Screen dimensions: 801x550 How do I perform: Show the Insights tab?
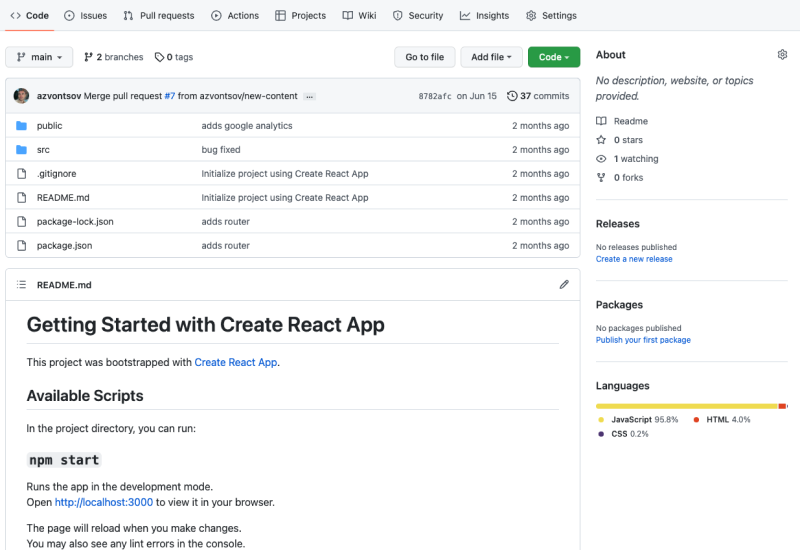point(484,15)
